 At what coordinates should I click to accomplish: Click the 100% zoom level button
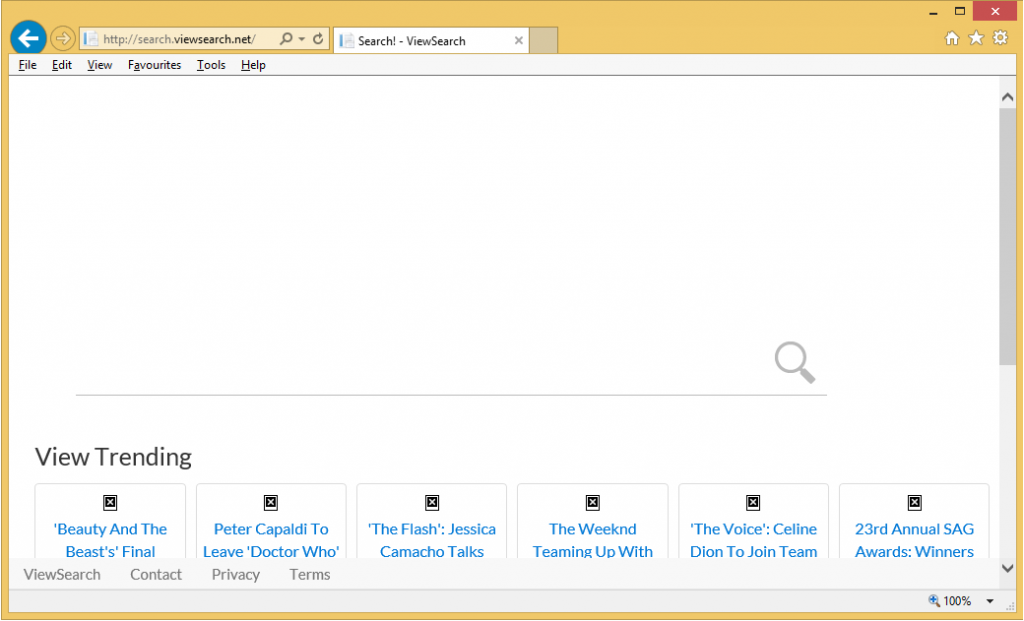tap(951, 601)
